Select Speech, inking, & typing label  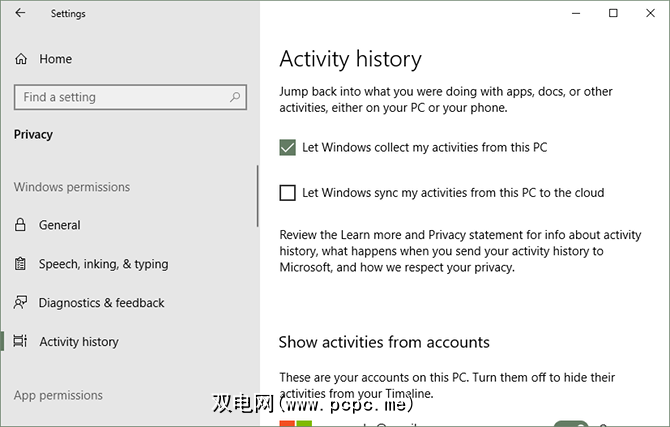103,264
